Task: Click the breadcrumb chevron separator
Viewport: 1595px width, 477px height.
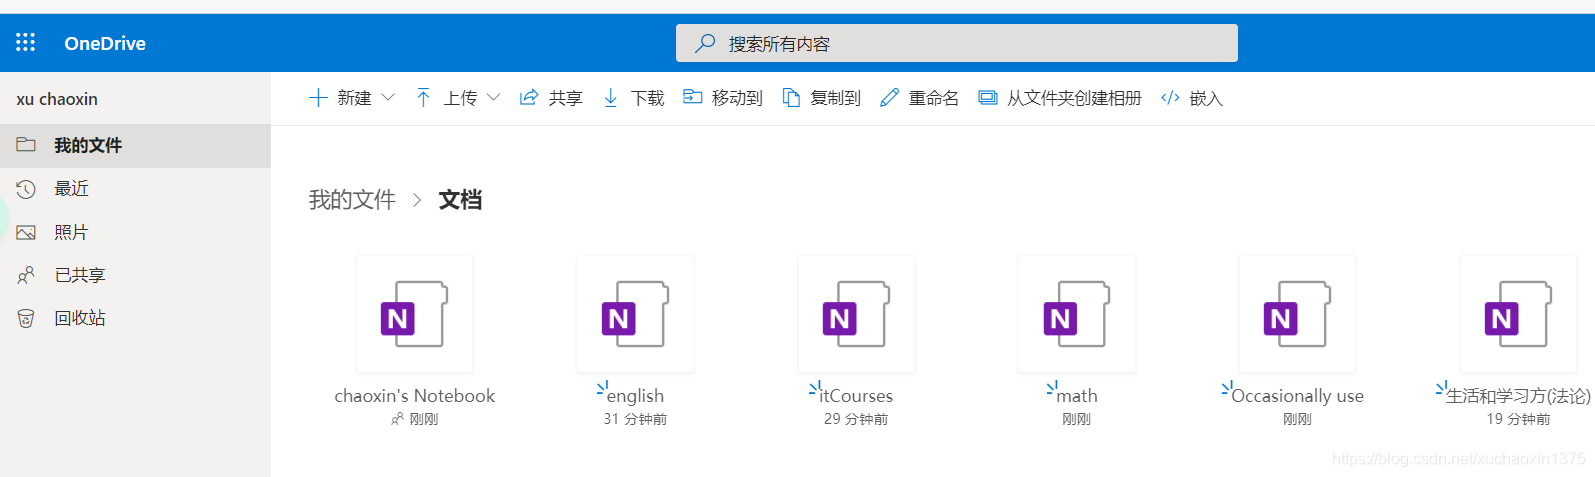Action: point(417,200)
